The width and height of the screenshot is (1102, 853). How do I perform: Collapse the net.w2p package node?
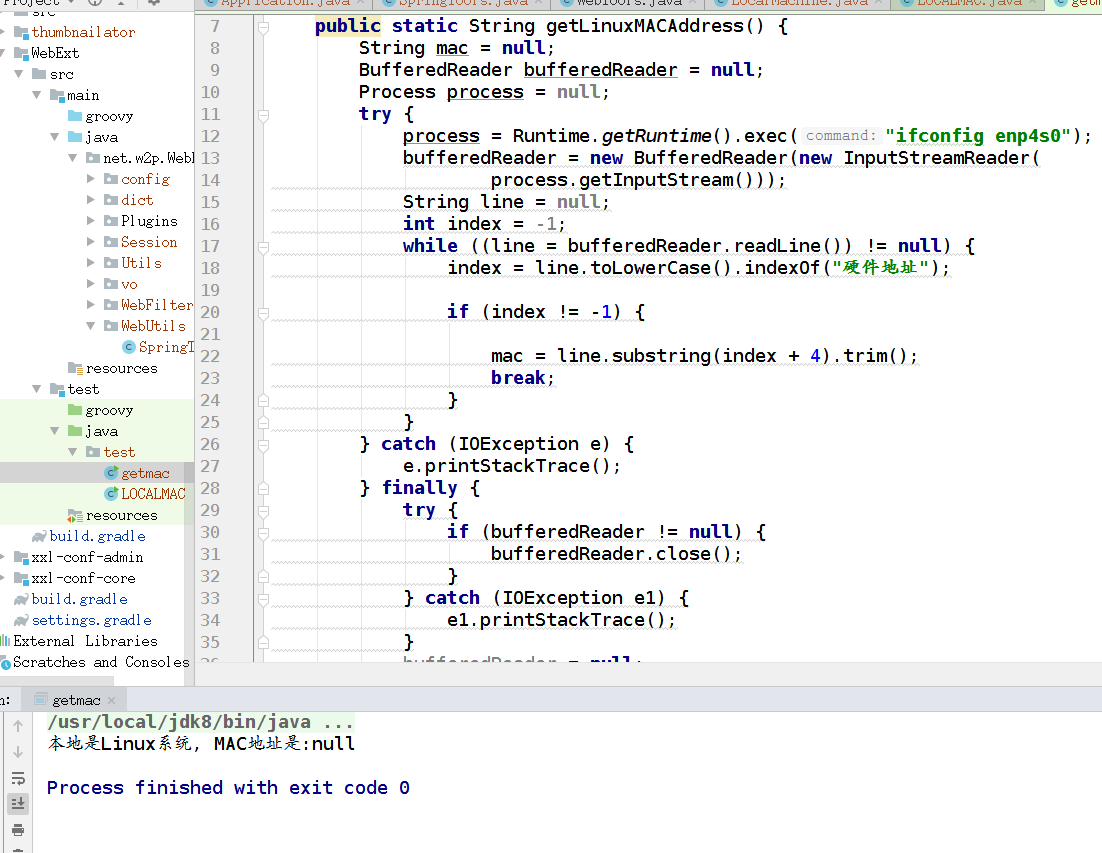72,158
